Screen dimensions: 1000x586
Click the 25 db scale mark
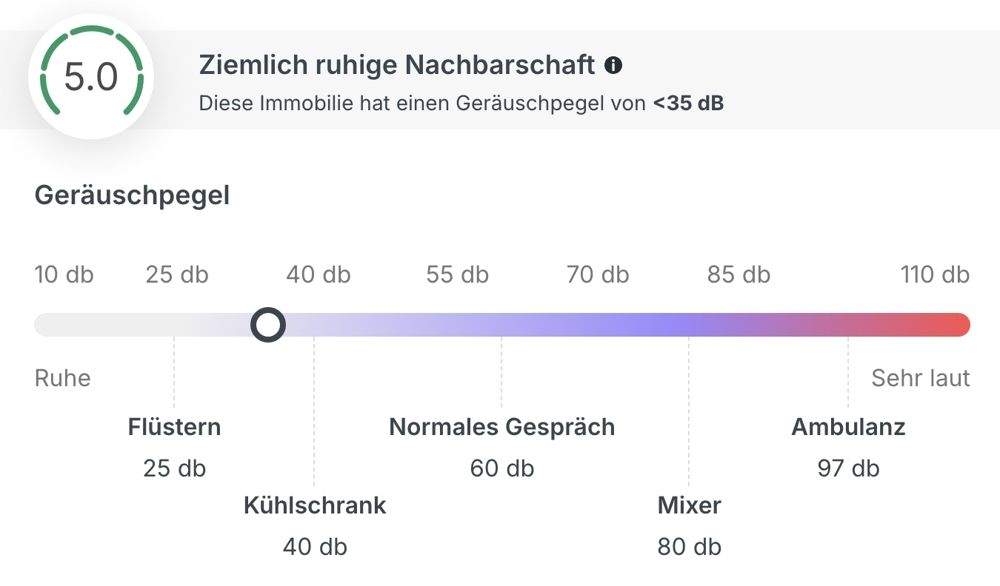175,274
